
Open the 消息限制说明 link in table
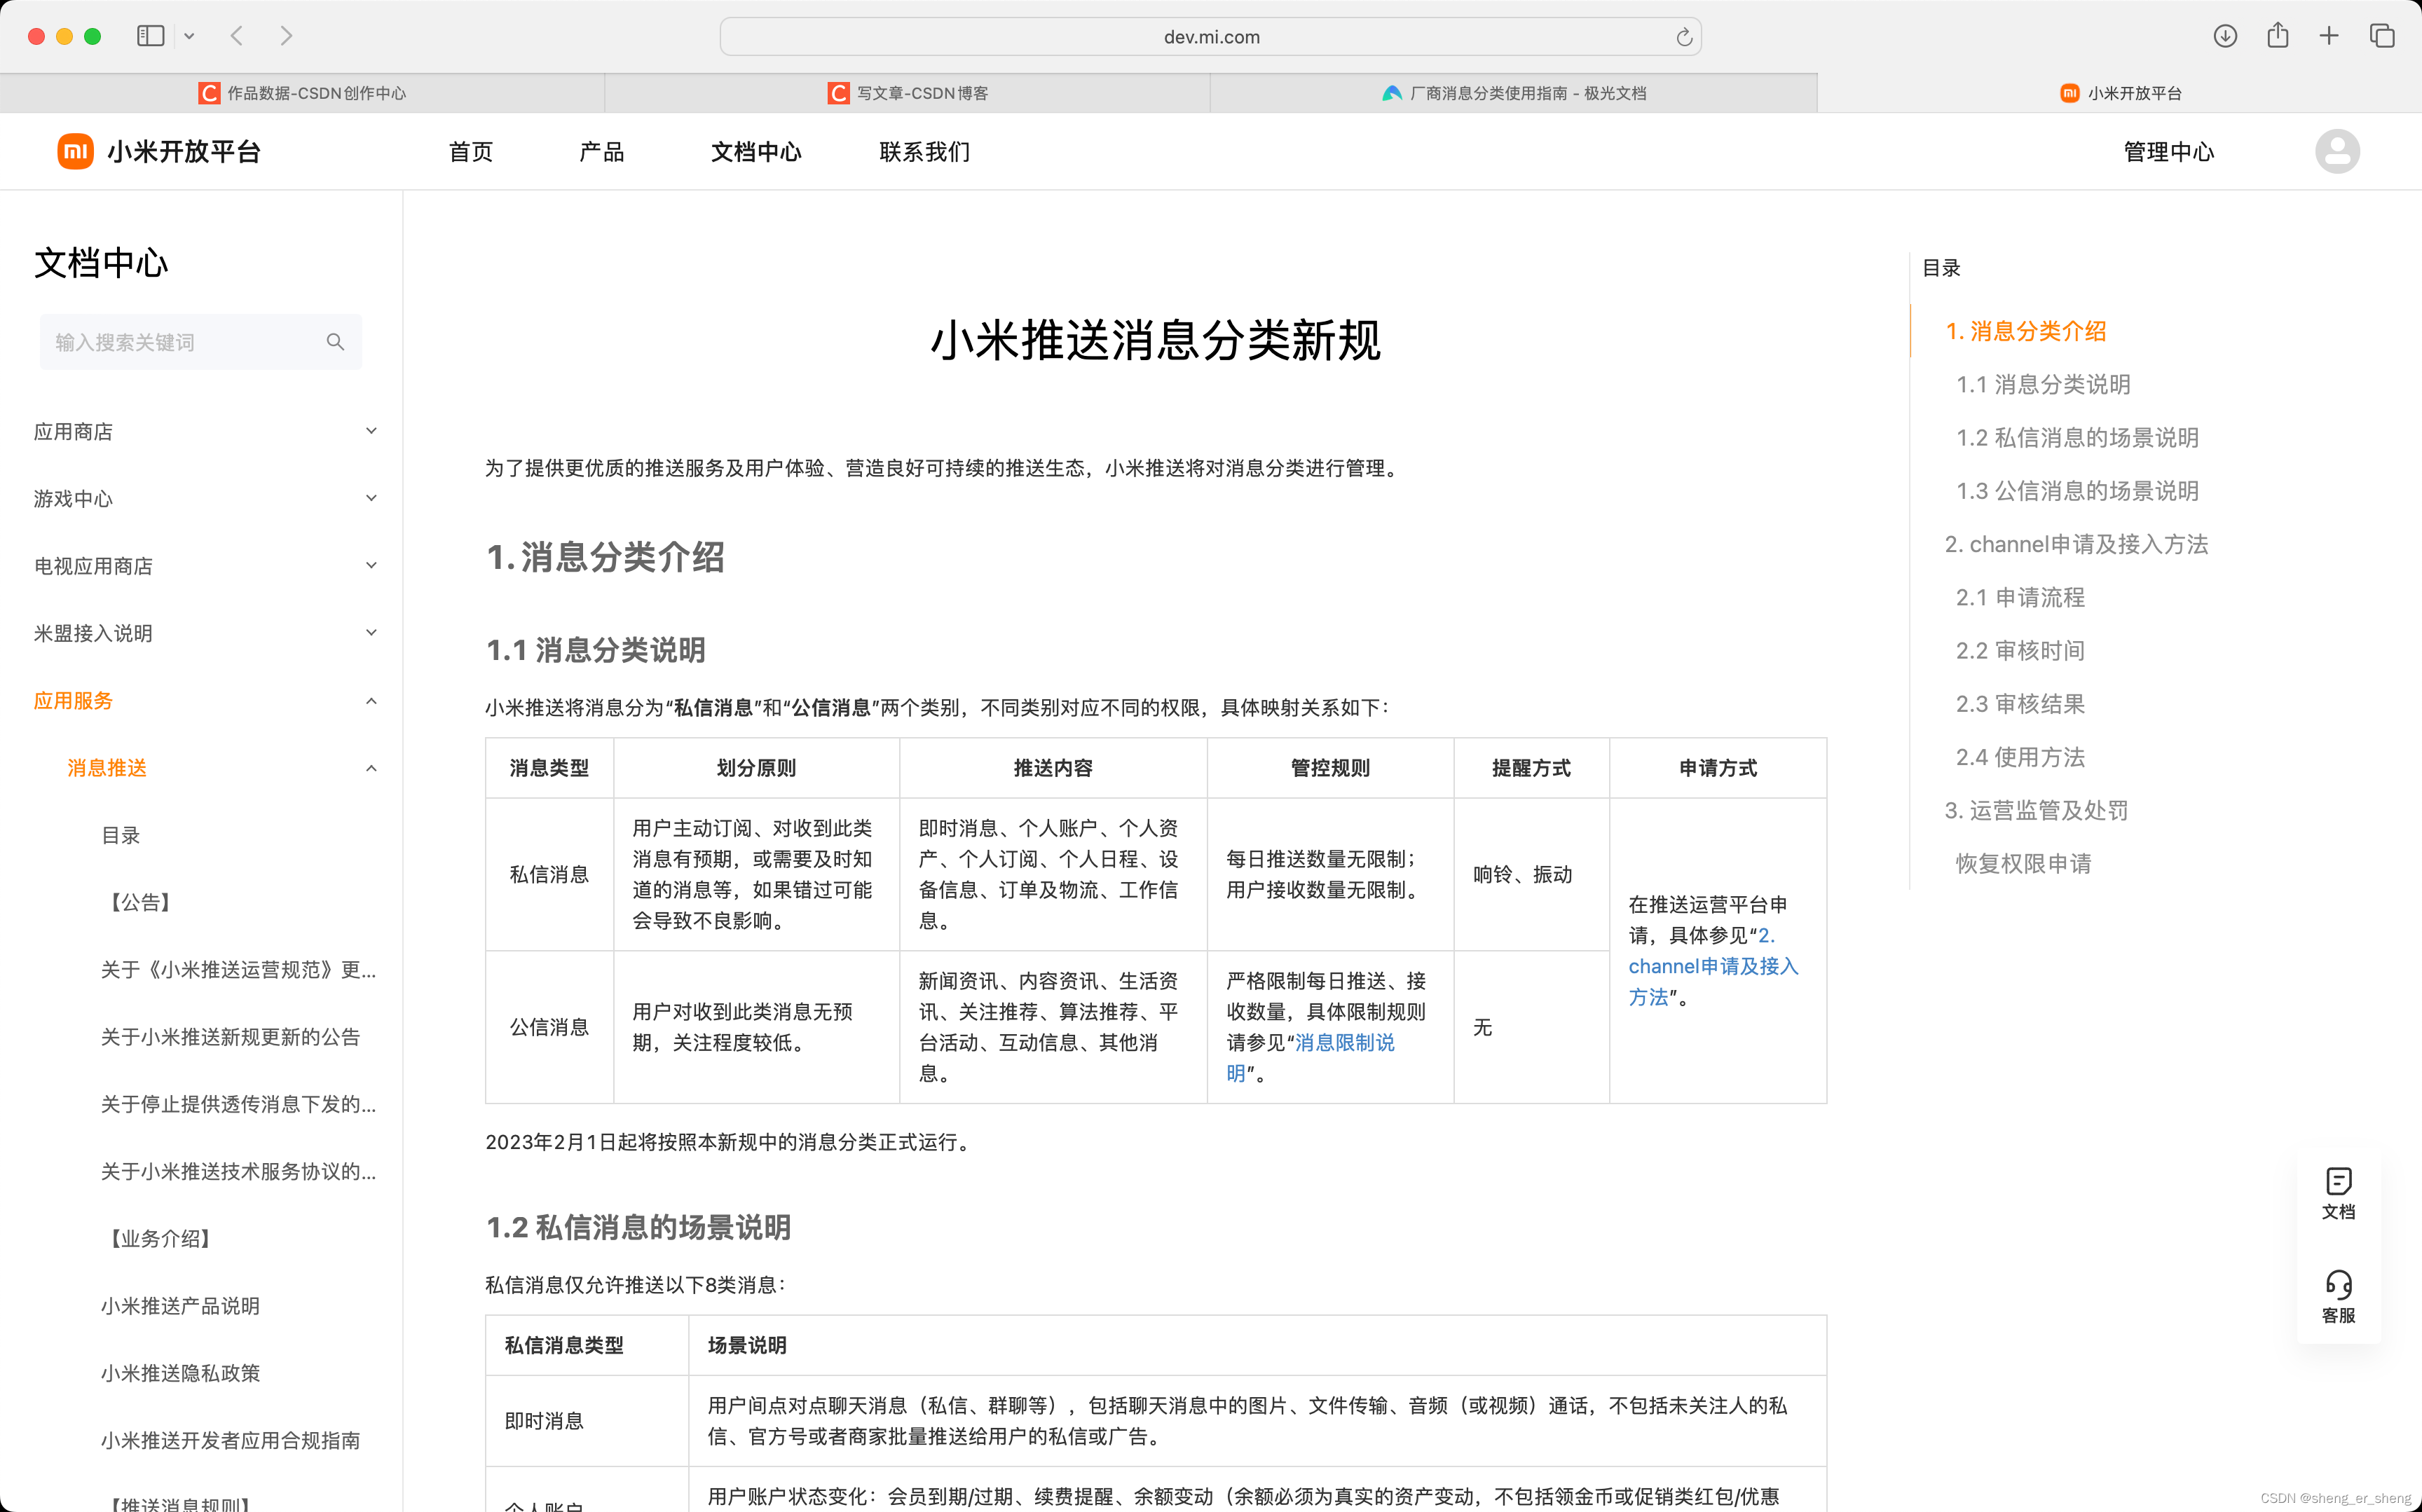tap(1344, 1043)
